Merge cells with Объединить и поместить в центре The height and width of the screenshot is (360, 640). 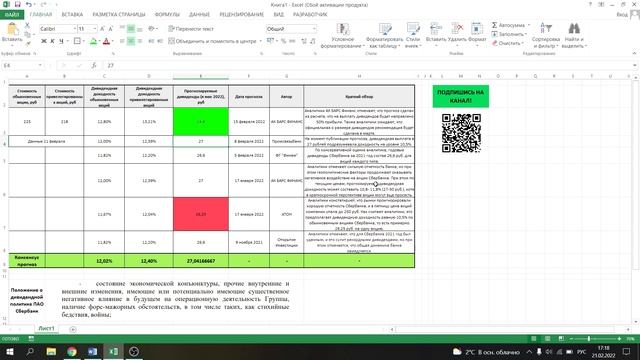point(212,41)
